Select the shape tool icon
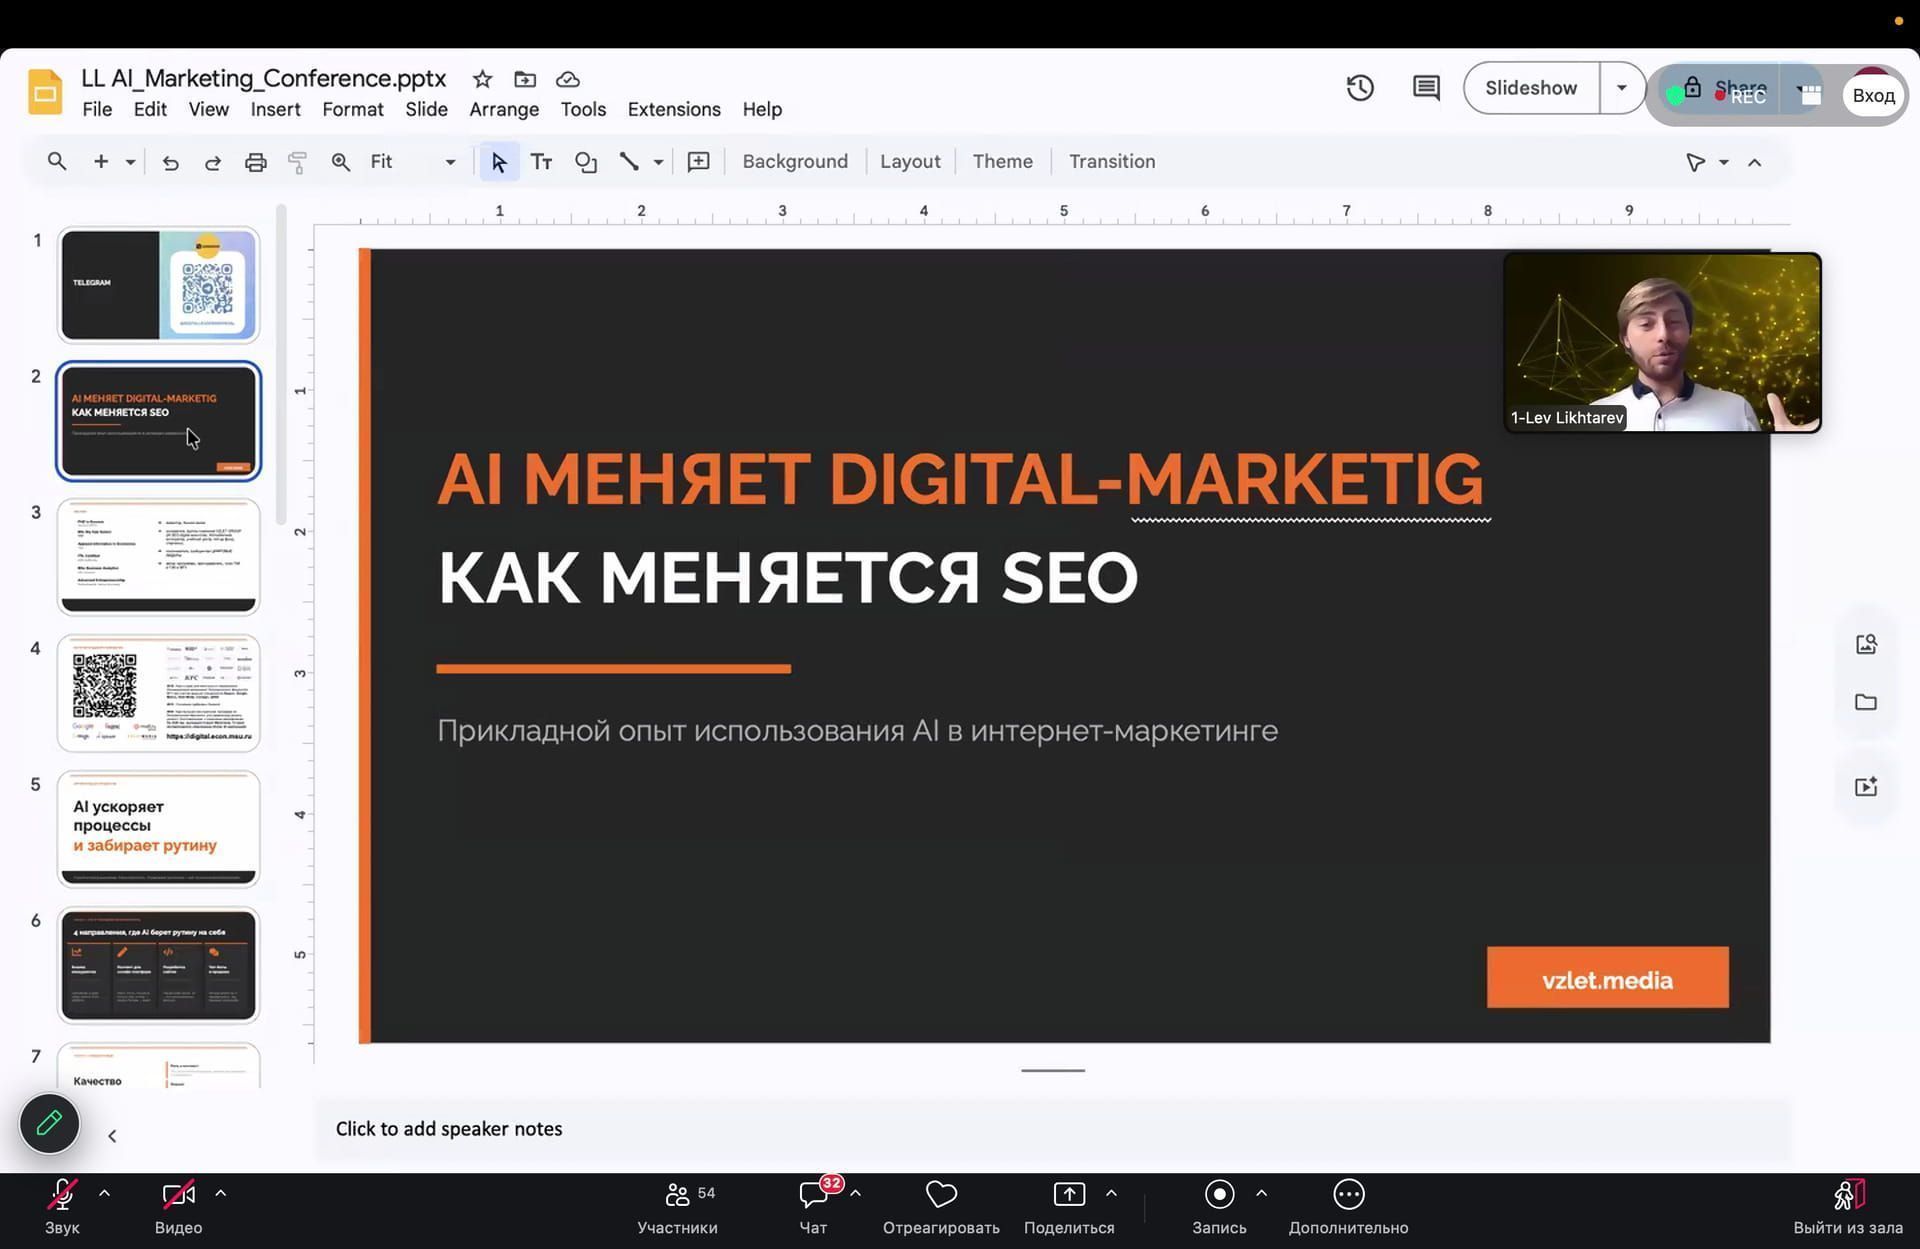This screenshot has height=1249, width=1920. click(x=585, y=162)
